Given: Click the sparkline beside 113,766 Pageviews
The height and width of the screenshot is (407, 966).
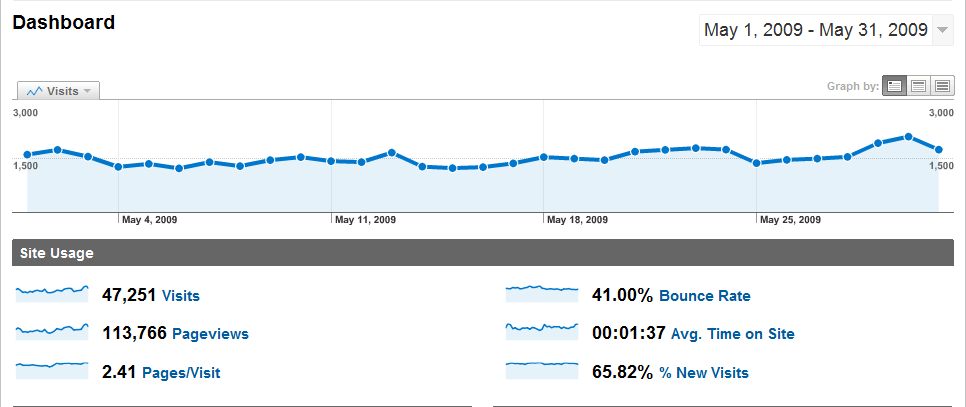Looking at the screenshot, I should click(x=52, y=331).
